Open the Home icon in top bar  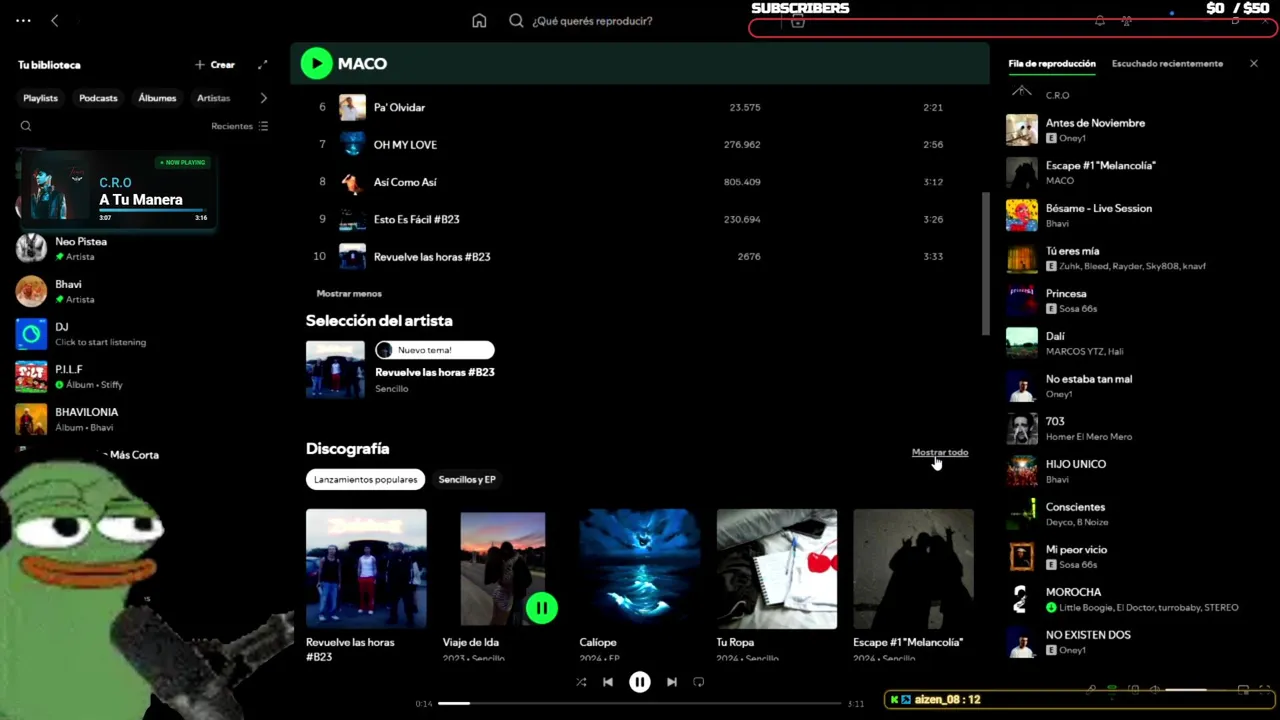[x=479, y=21]
